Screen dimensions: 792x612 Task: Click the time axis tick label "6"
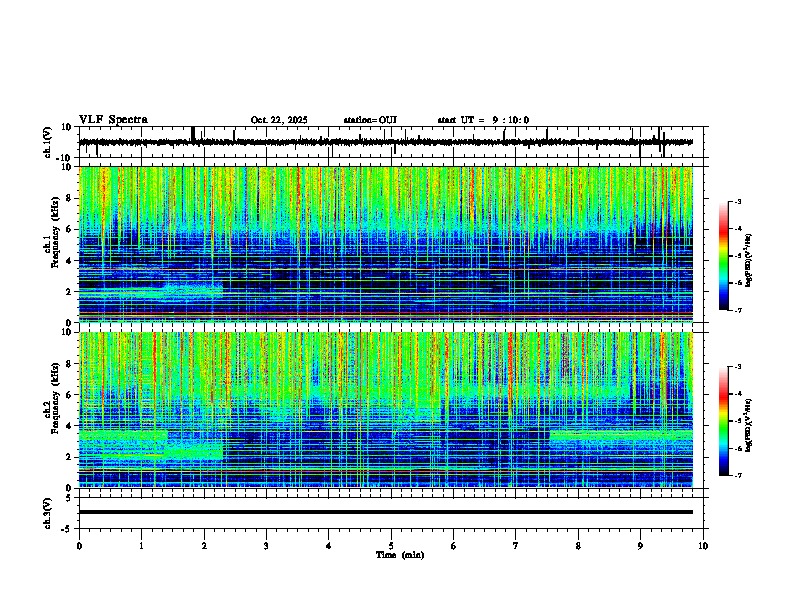pos(454,546)
